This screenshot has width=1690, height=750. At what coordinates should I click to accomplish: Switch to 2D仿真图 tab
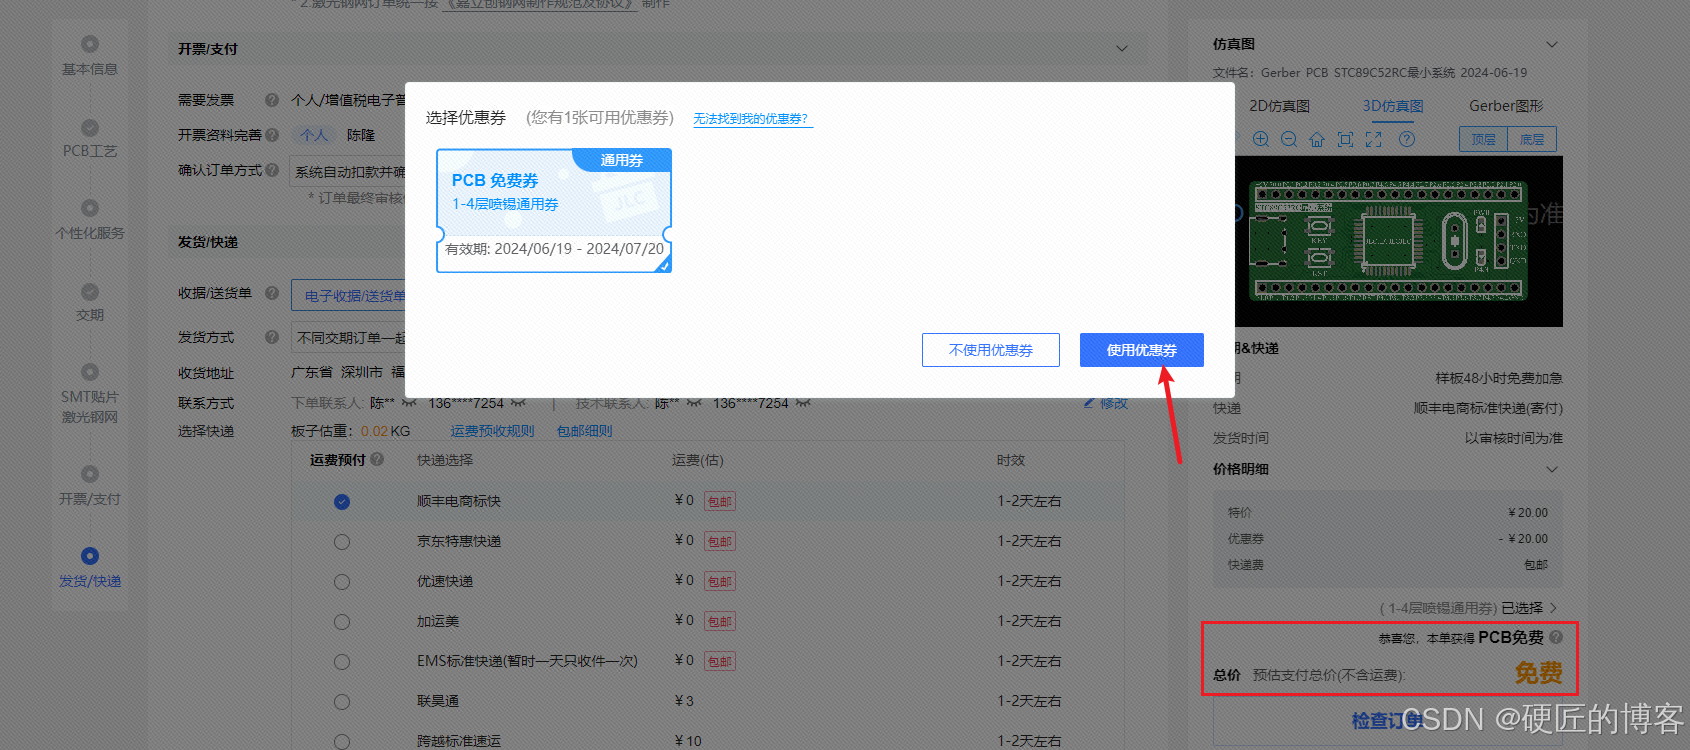click(x=1279, y=106)
